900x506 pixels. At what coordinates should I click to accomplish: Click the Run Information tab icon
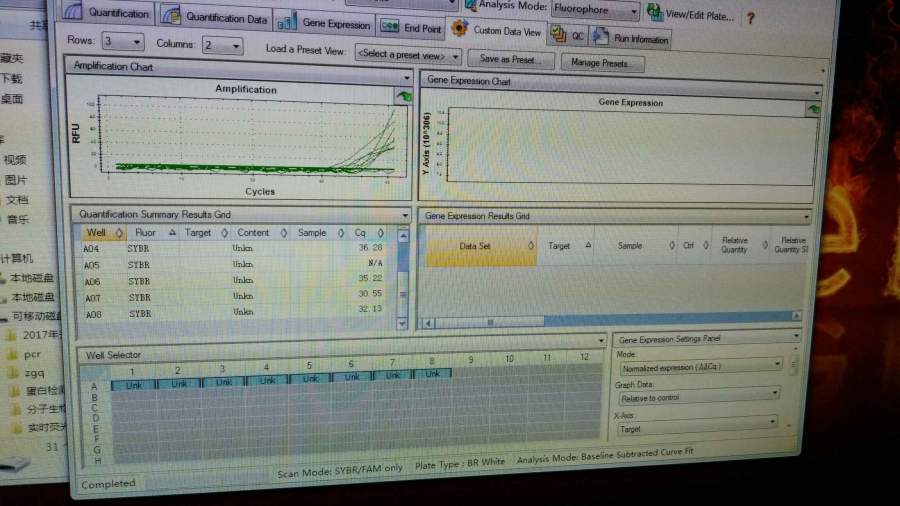point(600,37)
